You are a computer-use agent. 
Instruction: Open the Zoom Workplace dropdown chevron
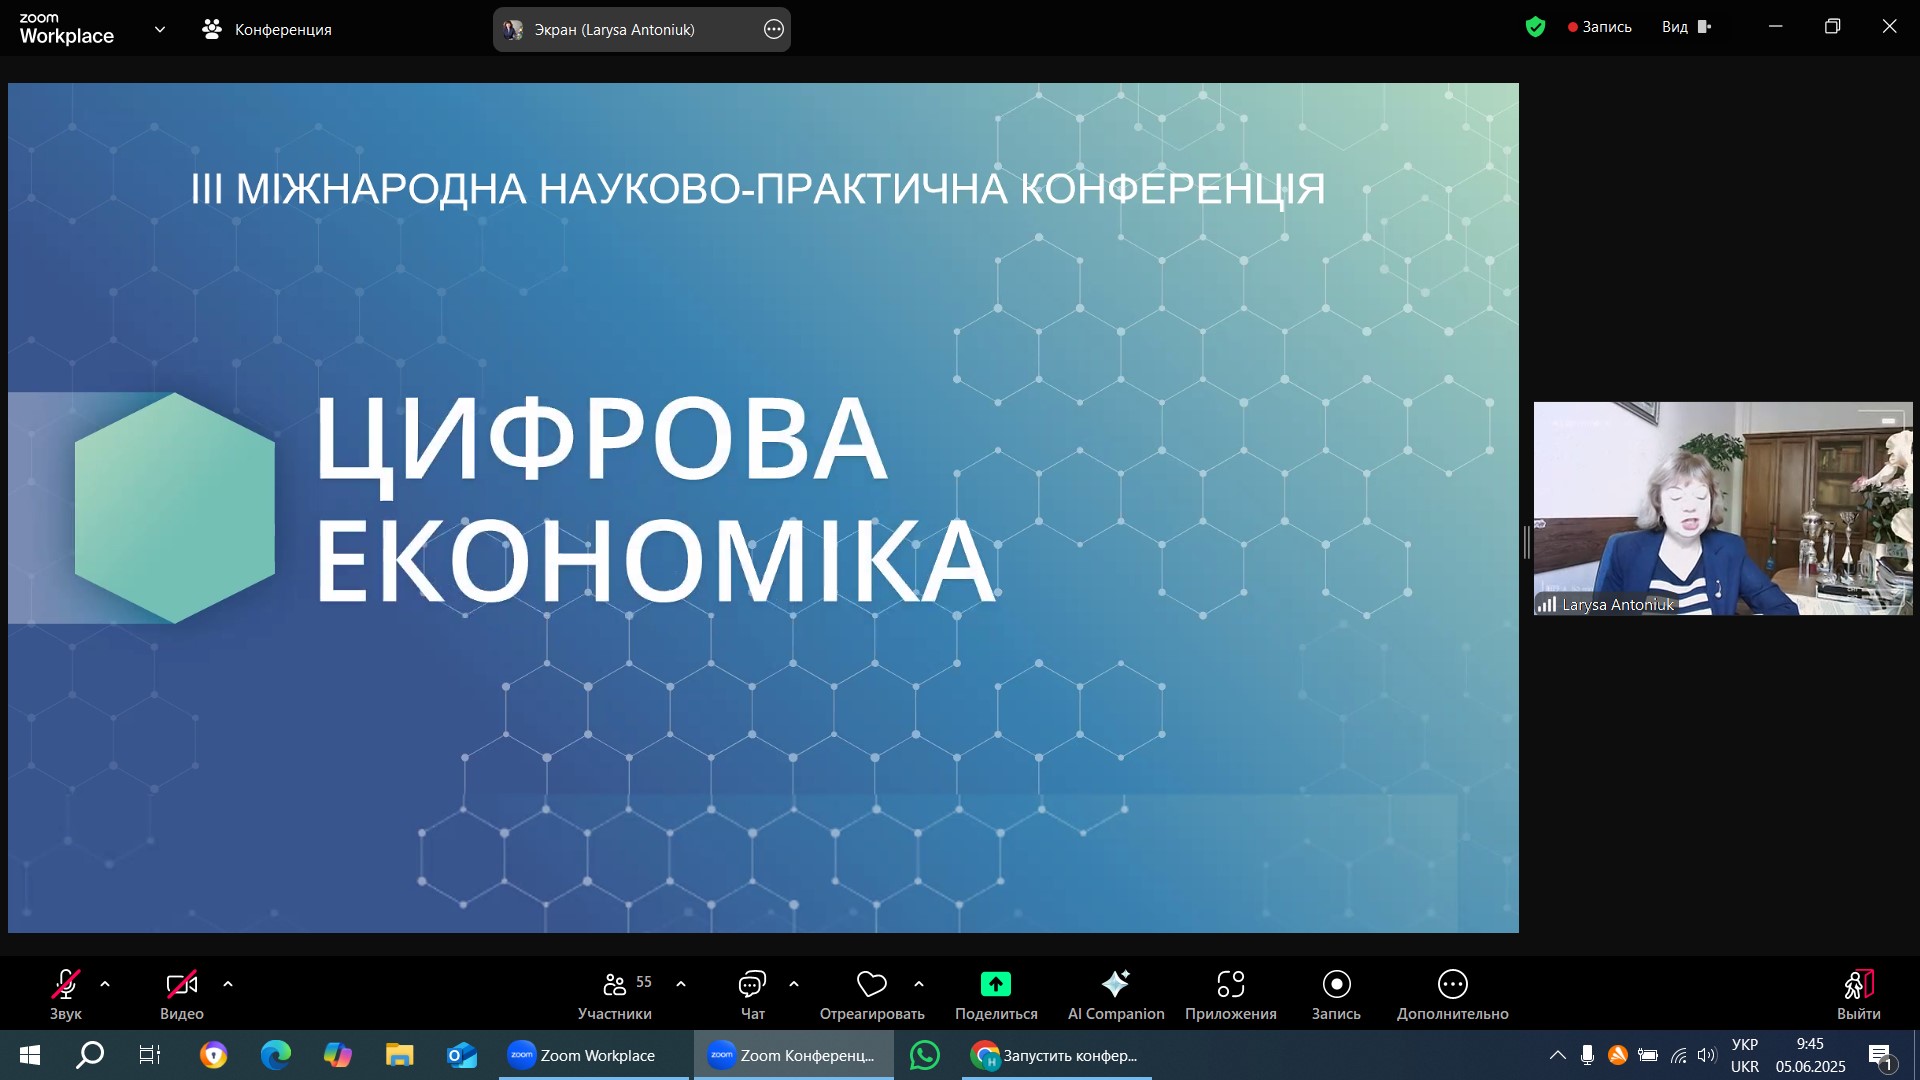click(160, 30)
